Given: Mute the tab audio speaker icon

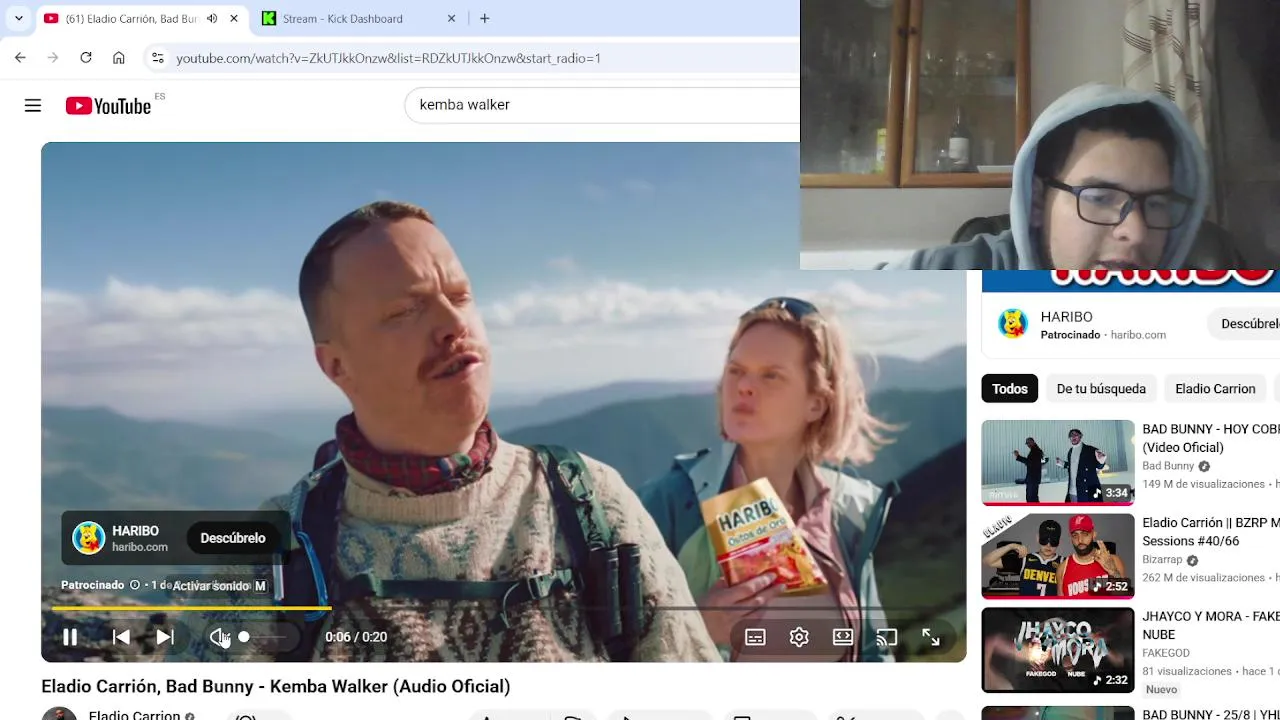Looking at the screenshot, I should (x=212, y=18).
